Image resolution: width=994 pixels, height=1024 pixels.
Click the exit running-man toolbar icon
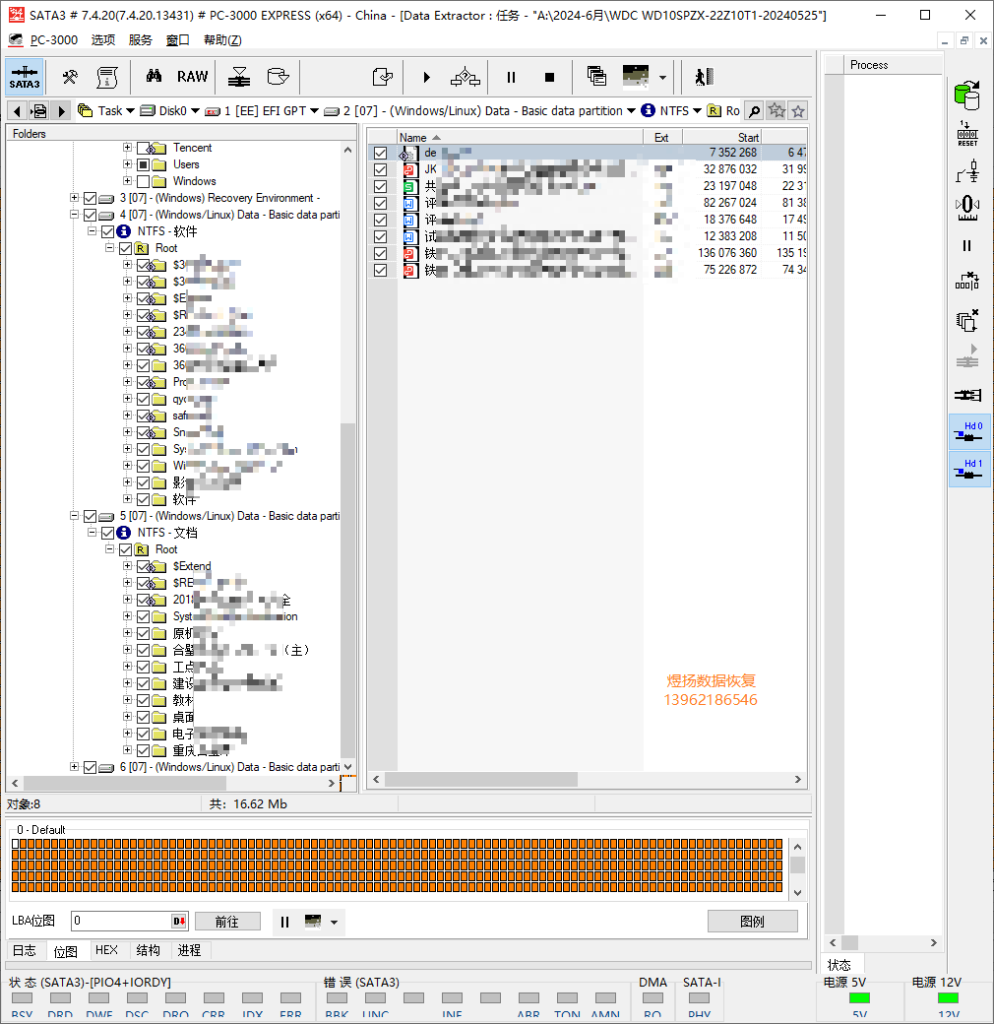(x=704, y=77)
